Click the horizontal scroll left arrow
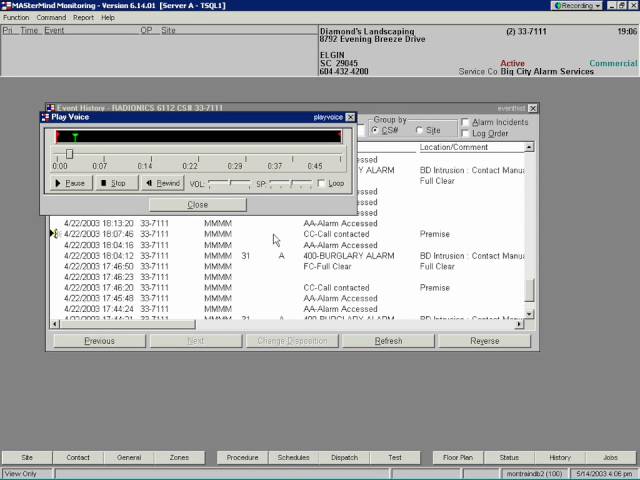Image resolution: width=640 pixels, height=480 pixels. pos(55,324)
